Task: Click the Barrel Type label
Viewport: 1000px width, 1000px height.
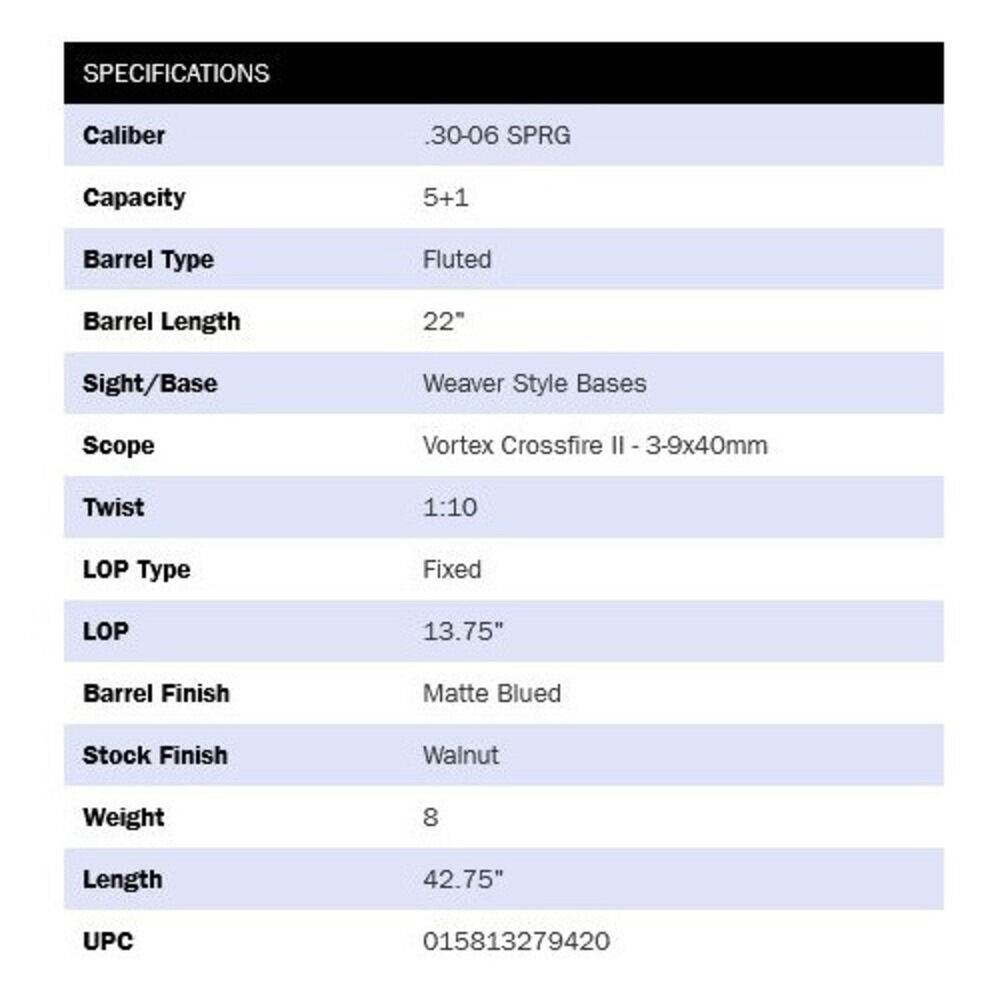Action: pyautogui.click(x=148, y=259)
